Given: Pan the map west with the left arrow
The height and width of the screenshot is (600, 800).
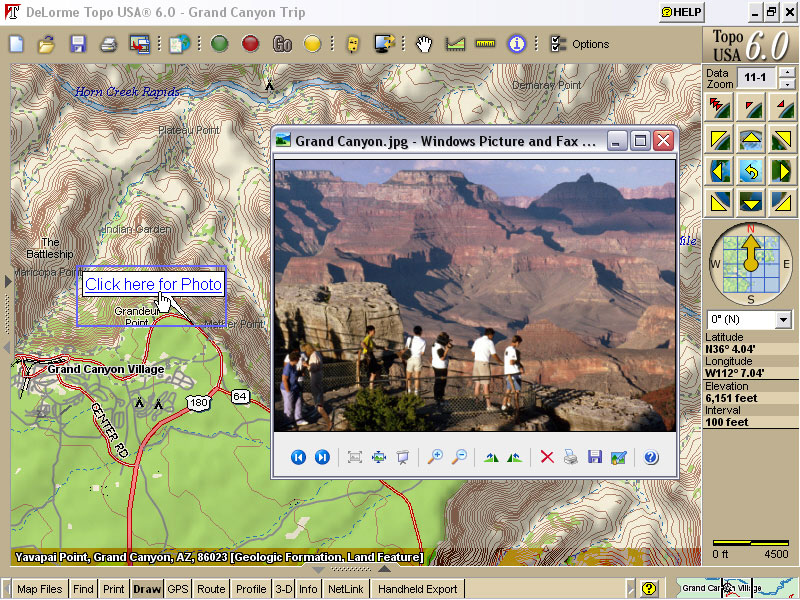Looking at the screenshot, I should [x=720, y=171].
